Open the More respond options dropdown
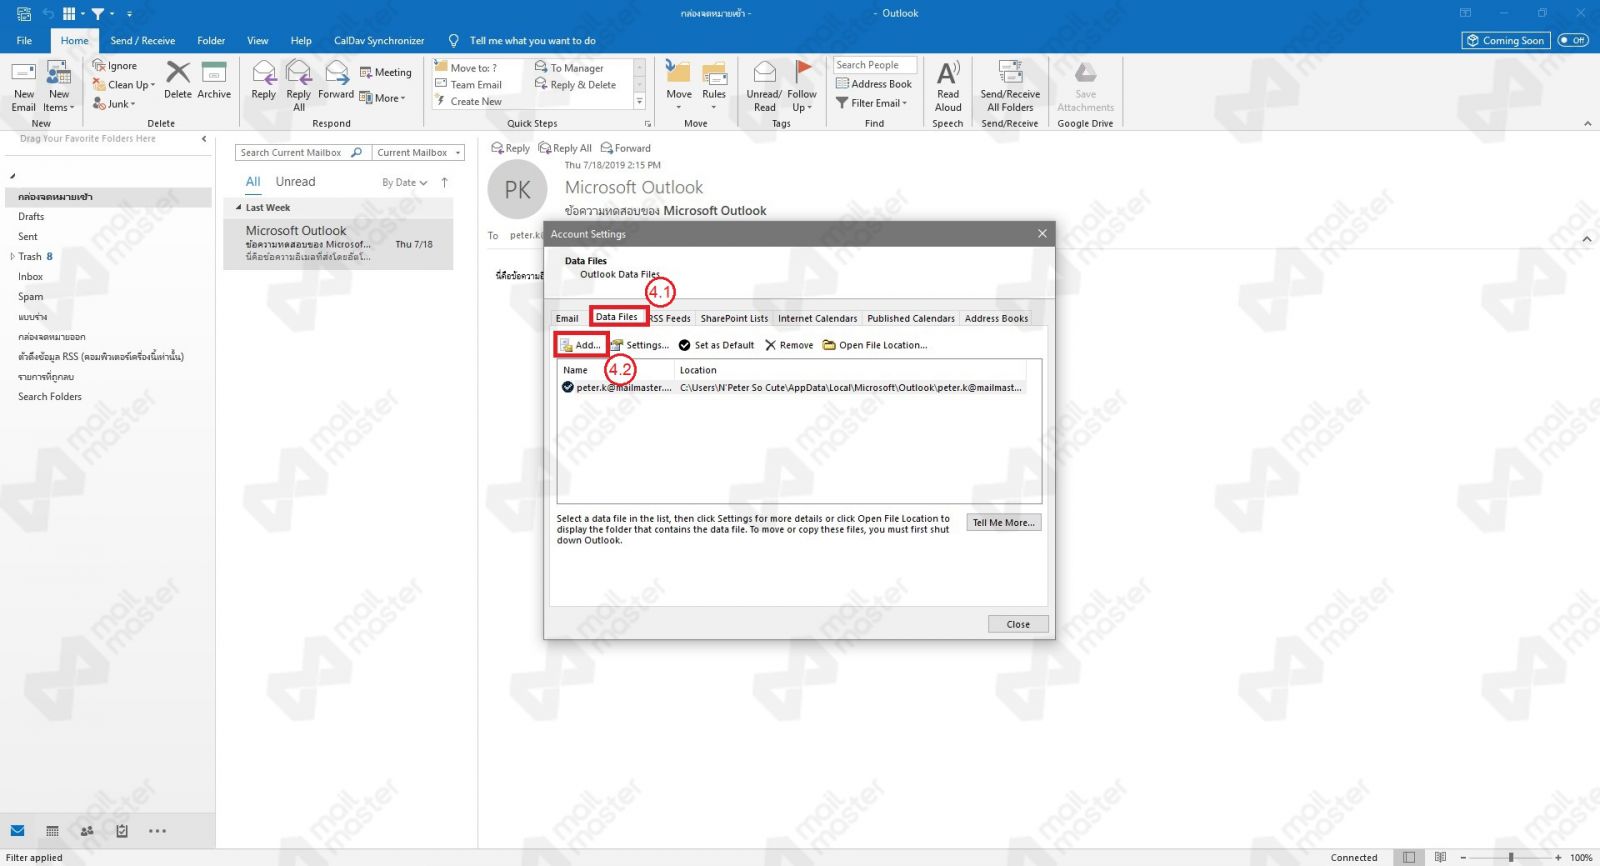The width and height of the screenshot is (1600, 866). click(382, 98)
